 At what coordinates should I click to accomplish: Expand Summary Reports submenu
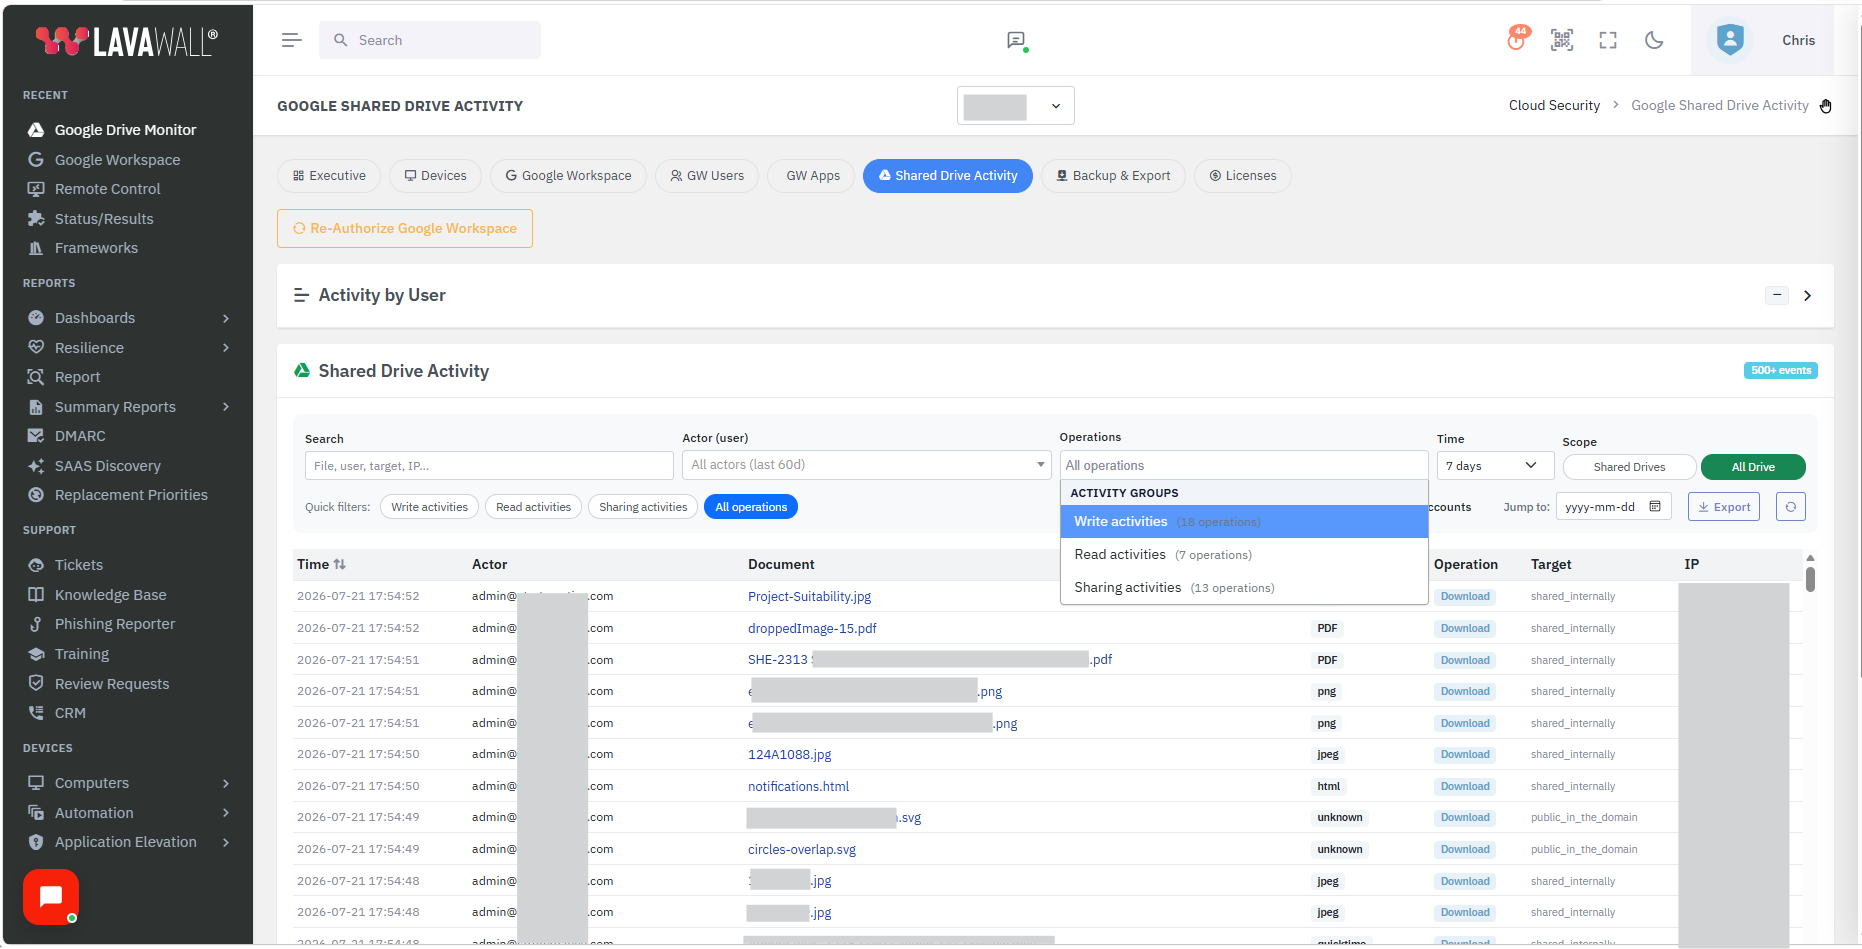pyautogui.click(x=128, y=407)
